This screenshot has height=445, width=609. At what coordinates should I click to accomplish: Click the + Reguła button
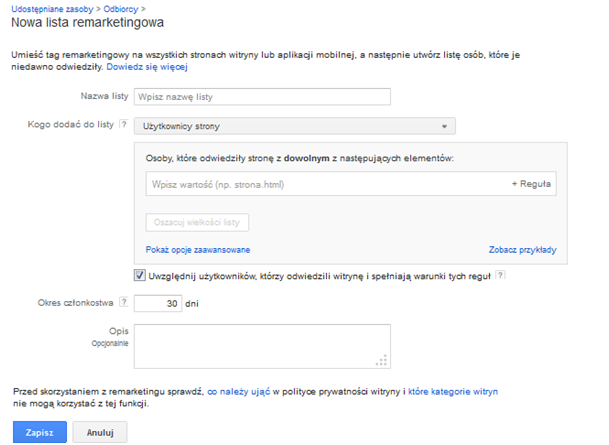point(532,185)
